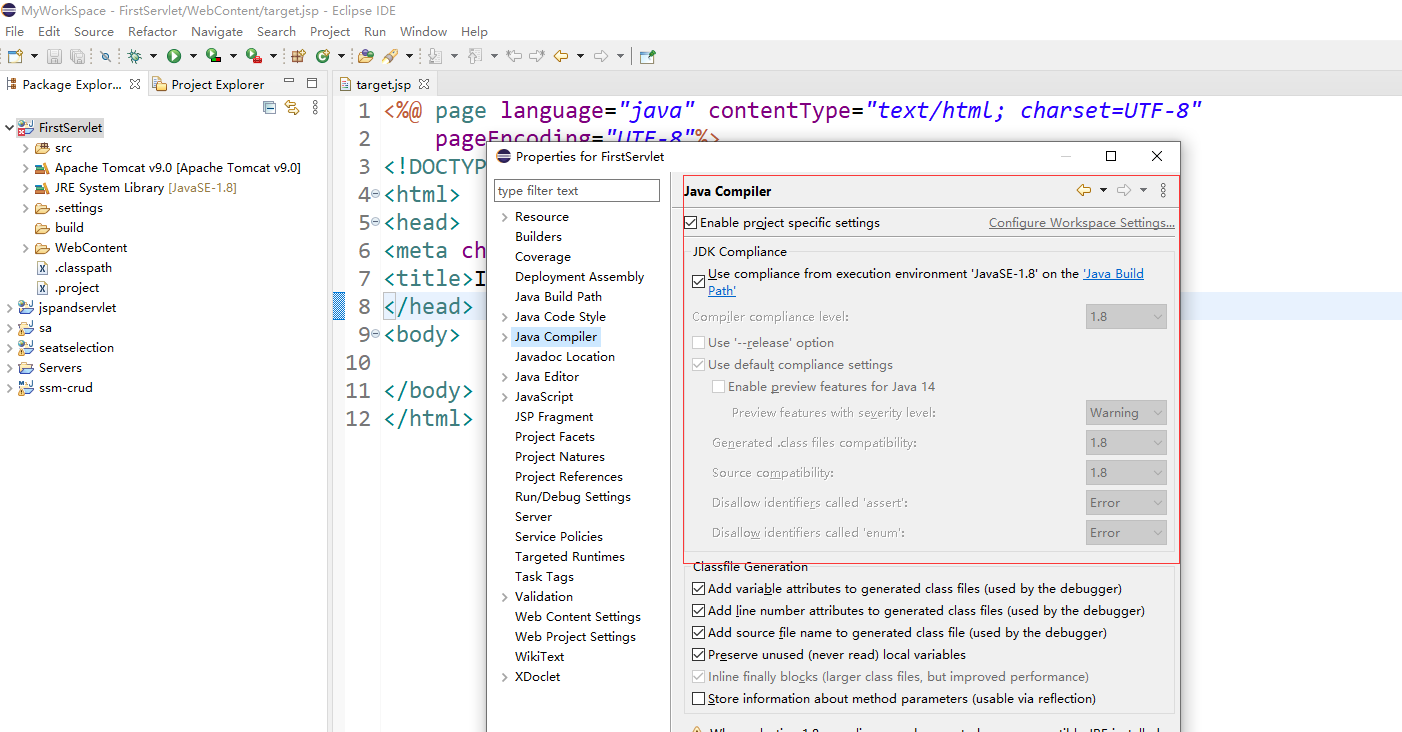Expand the Validation node in properties tree

[504, 597]
